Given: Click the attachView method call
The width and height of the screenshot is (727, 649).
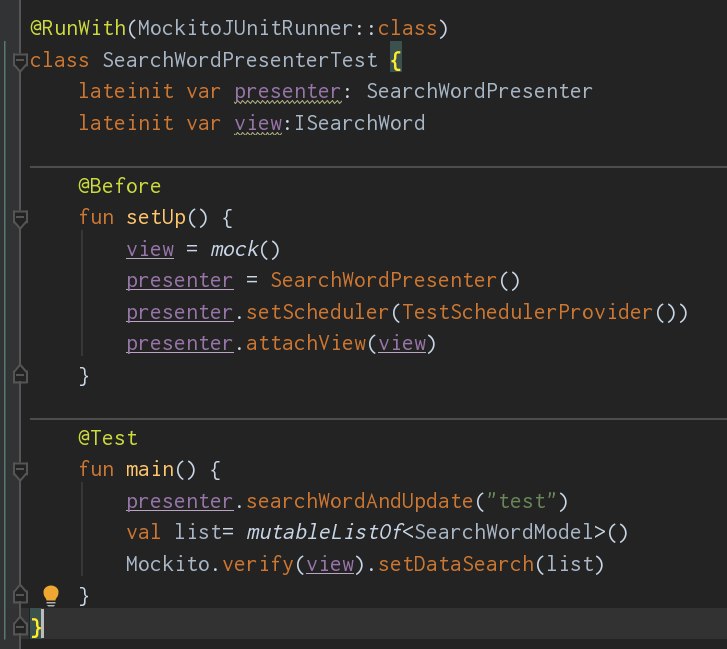Looking at the screenshot, I should (x=306, y=344).
